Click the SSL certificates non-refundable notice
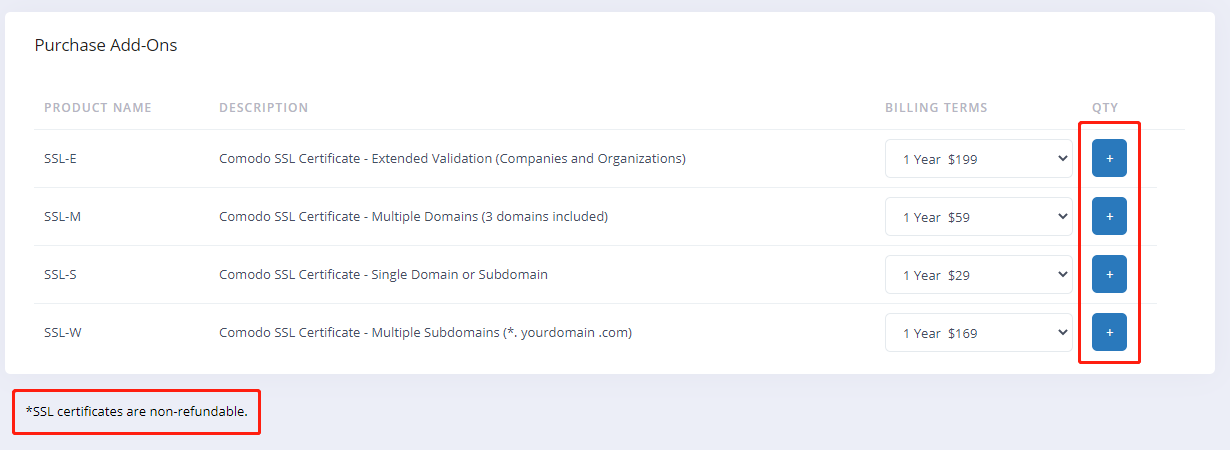1230x450 pixels. coord(137,412)
